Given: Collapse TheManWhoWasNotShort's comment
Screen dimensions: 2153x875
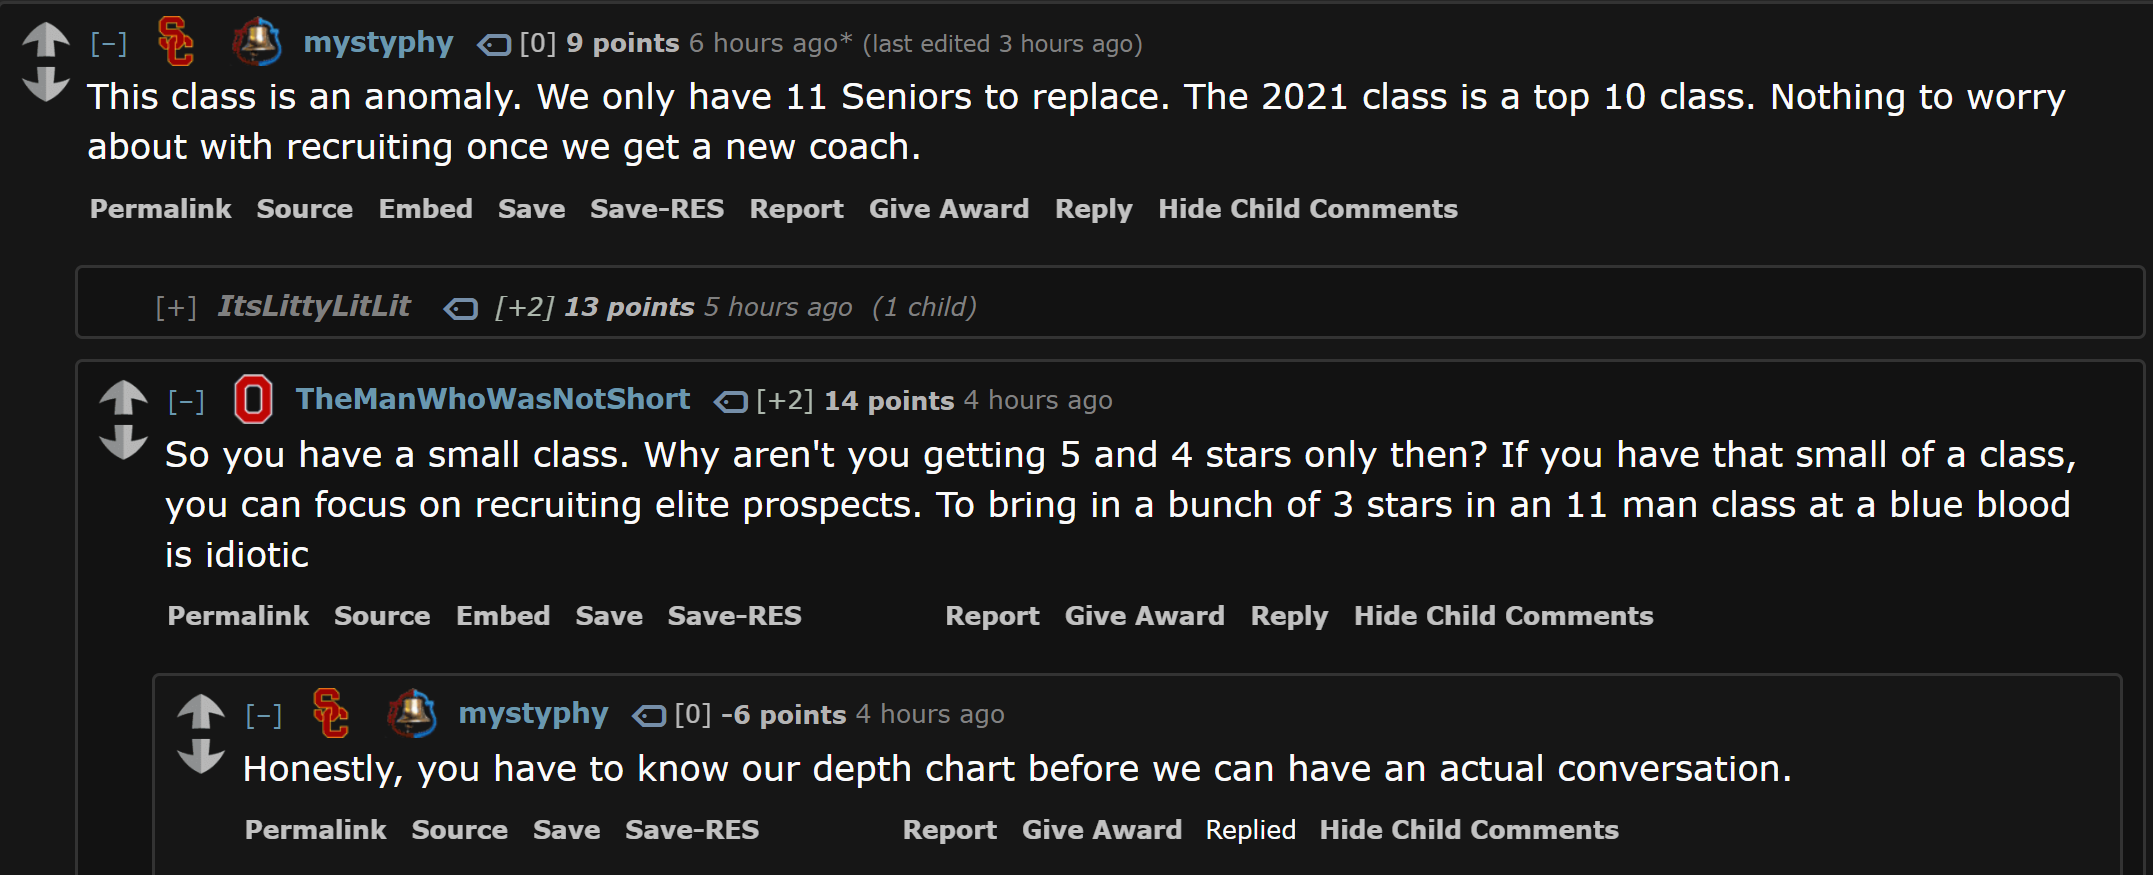Looking at the screenshot, I should tap(187, 402).
